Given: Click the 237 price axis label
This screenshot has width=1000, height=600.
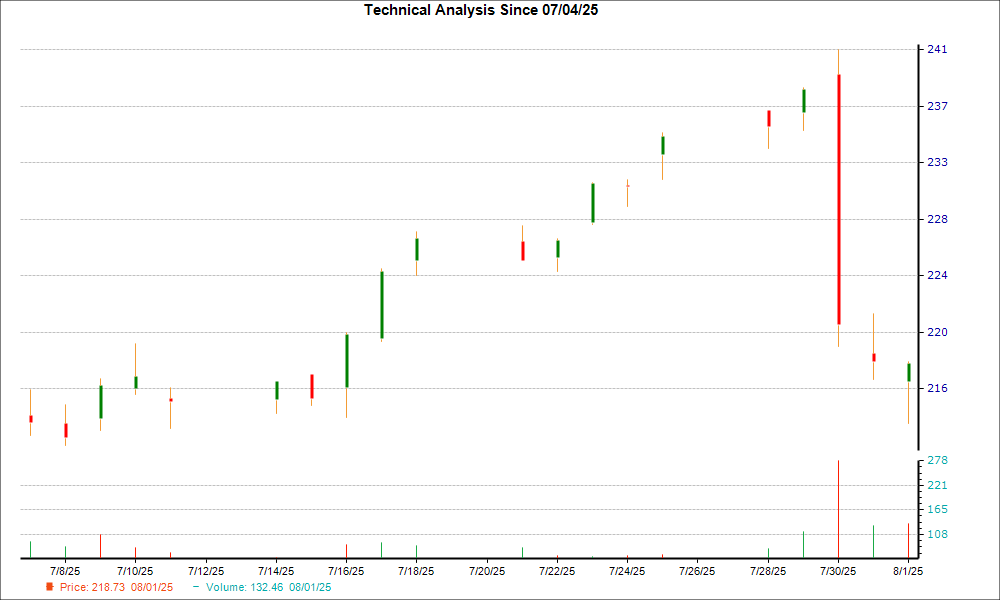Looking at the screenshot, I should pyautogui.click(x=937, y=106).
